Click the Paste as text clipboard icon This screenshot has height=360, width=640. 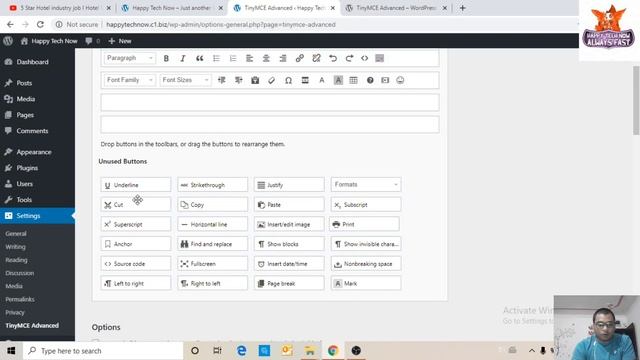[x=255, y=80]
